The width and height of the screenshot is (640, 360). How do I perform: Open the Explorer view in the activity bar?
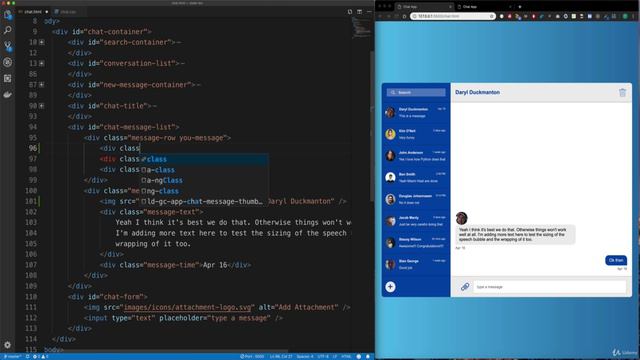pos(7,15)
